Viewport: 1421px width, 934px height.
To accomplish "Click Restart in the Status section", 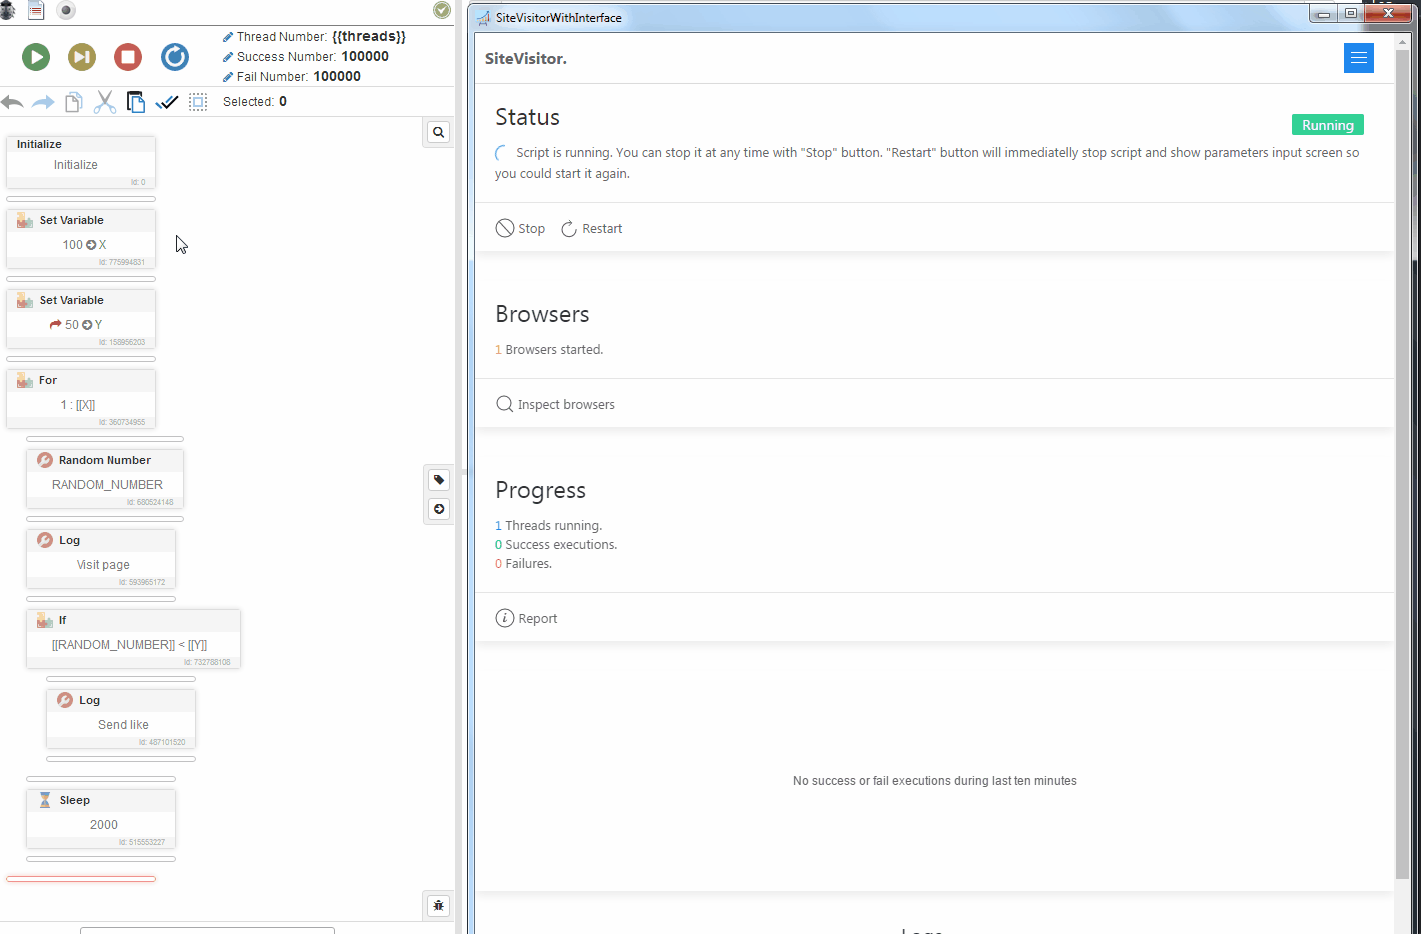I will coord(592,229).
